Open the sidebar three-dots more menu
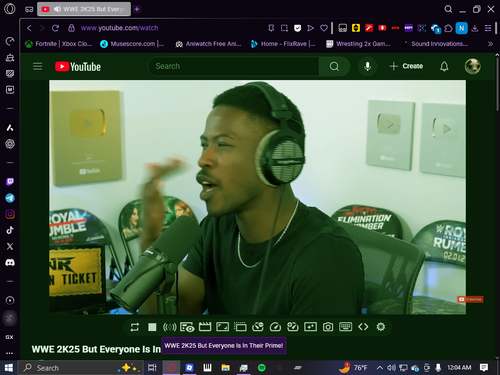 (x=10, y=353)
